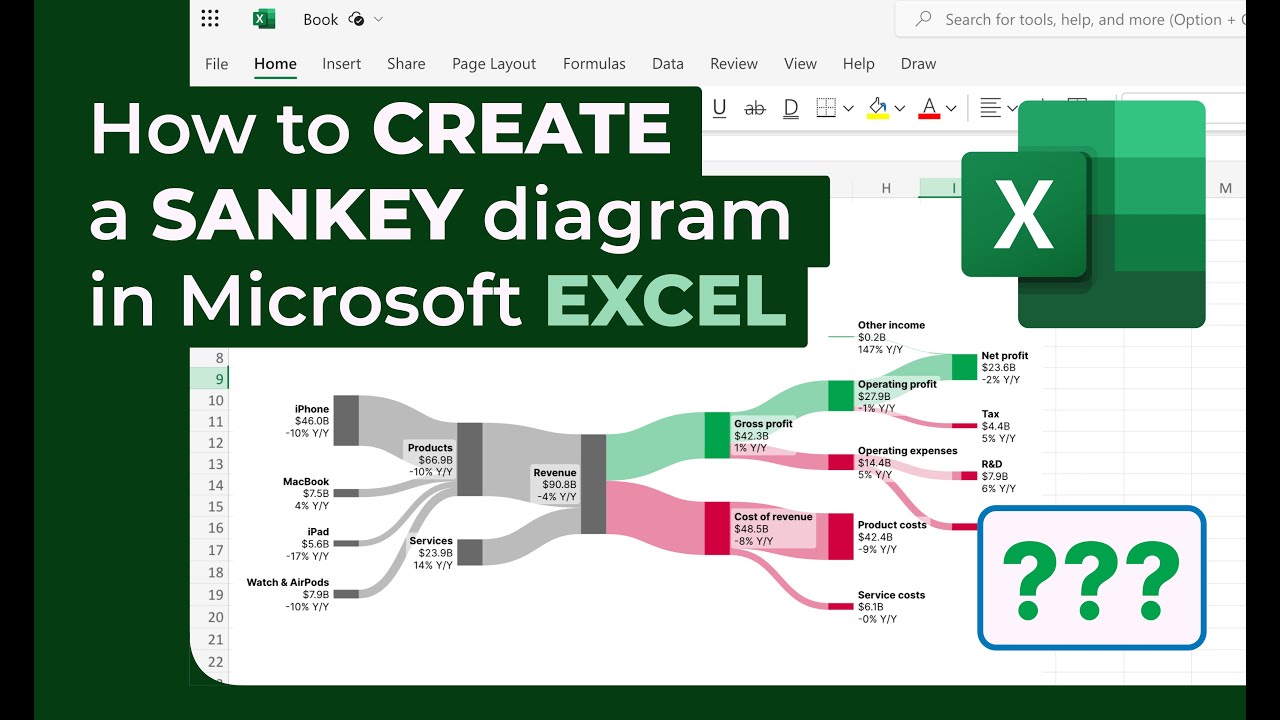Click the red Cost of revenue node bar
Image resolution: width=1280 pixels, height=720 pixels.
(x=717, y=528)
